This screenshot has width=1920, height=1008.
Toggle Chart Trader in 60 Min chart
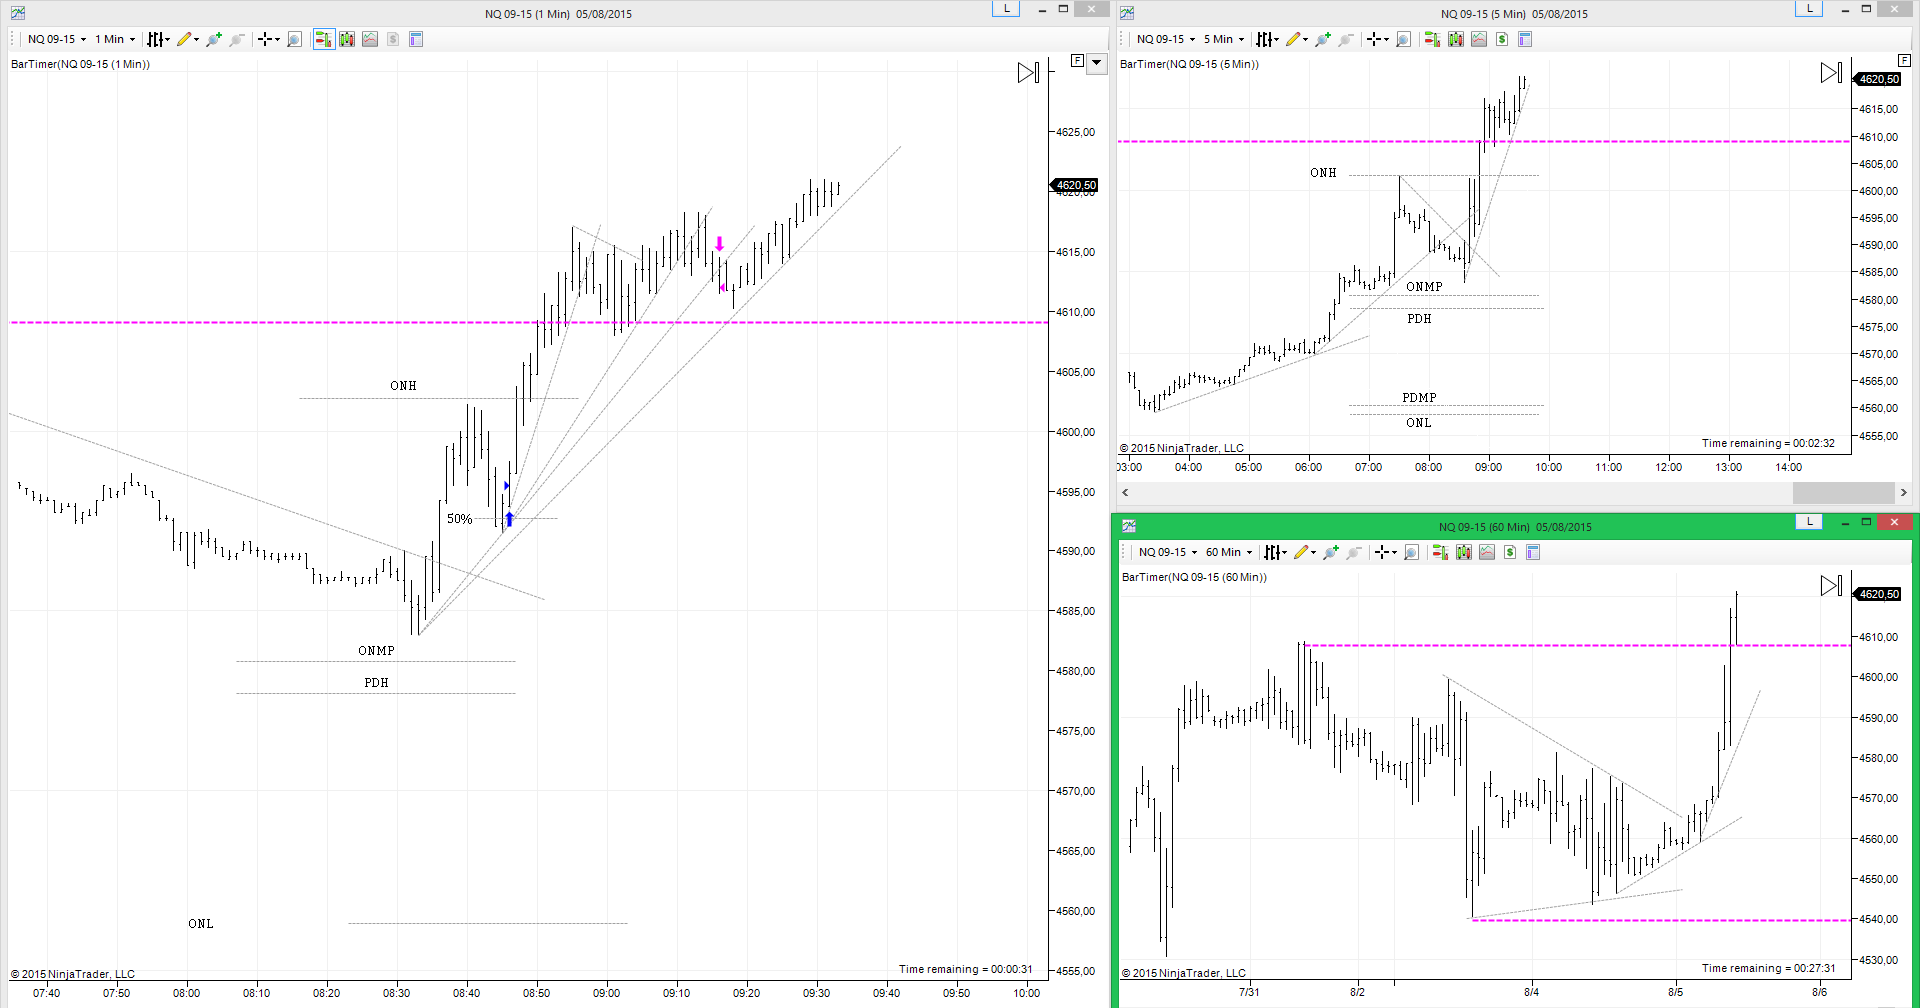[x=1440, y=552]
